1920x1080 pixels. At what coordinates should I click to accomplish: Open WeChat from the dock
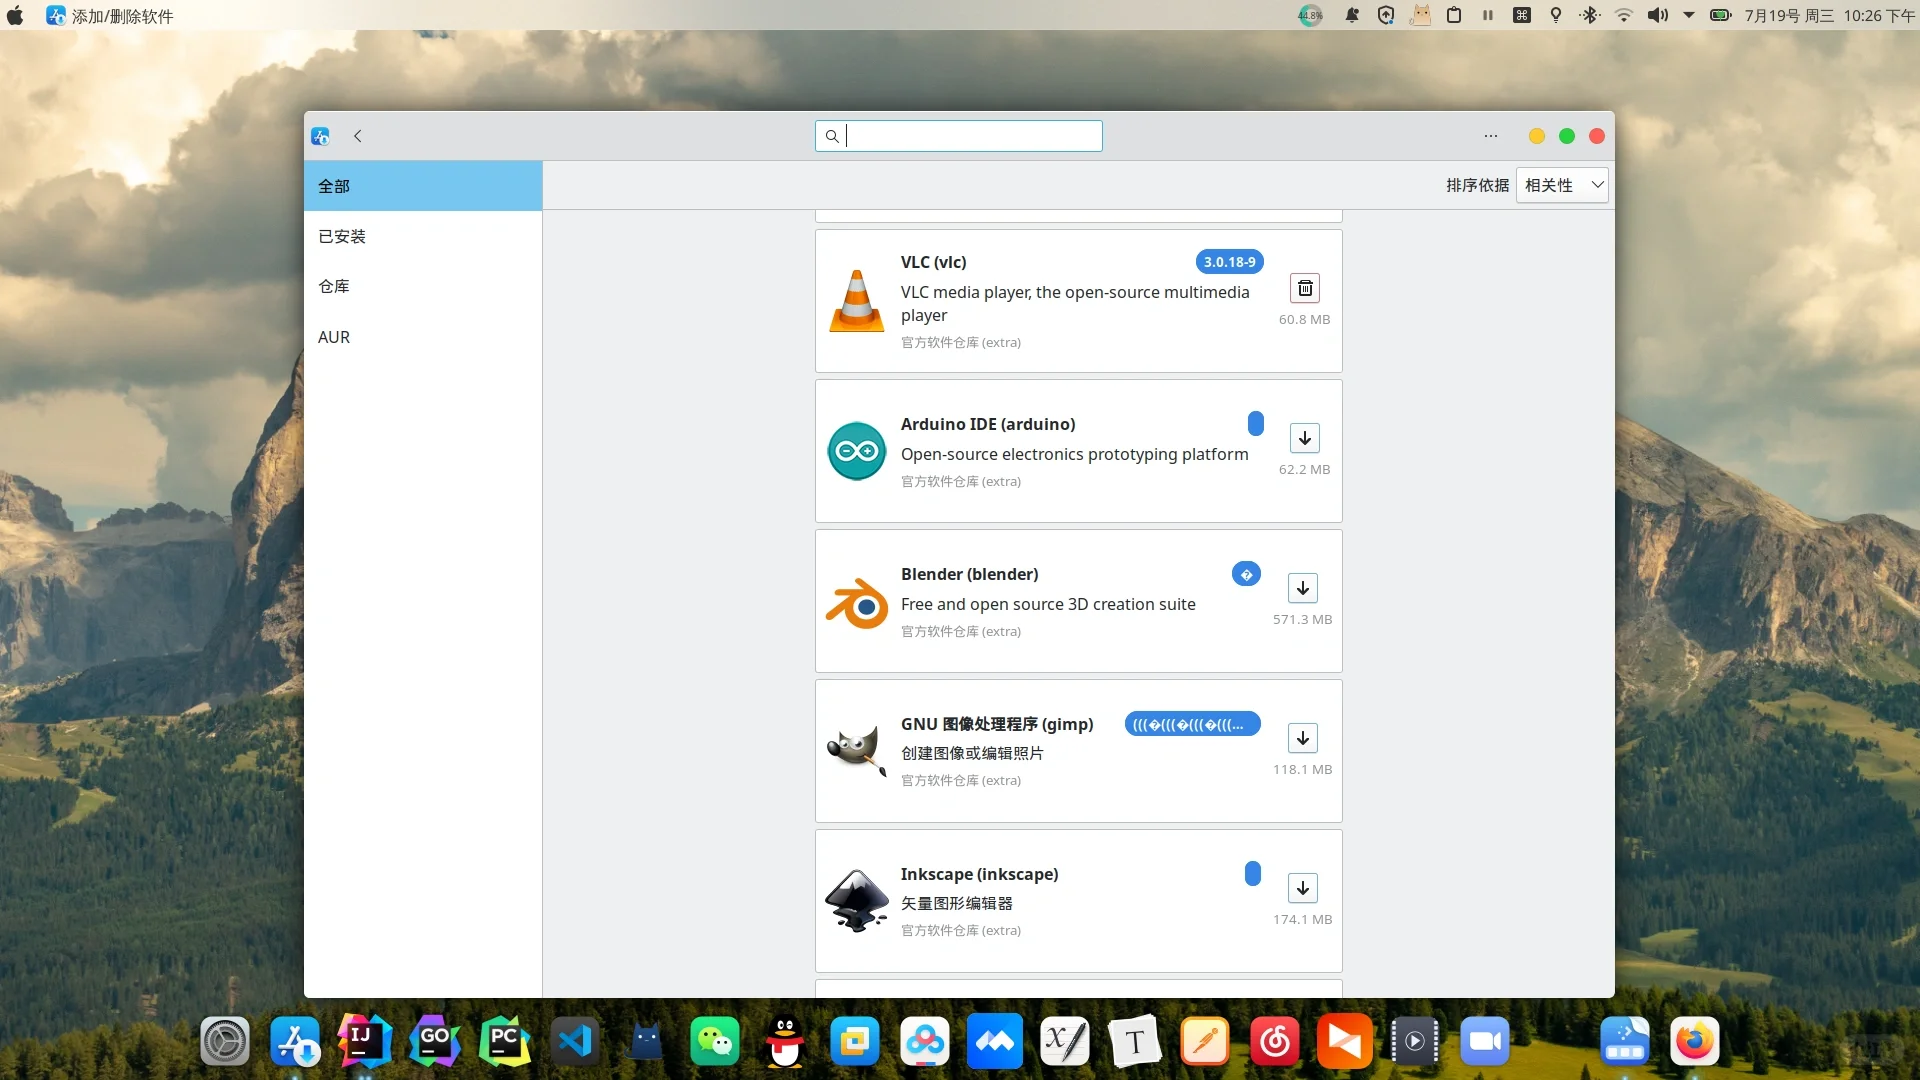(714, 1040)
